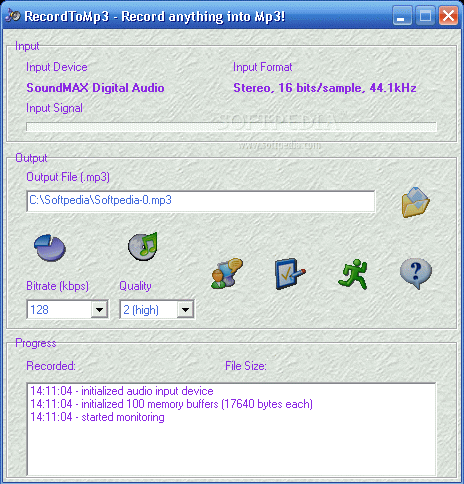
Task: Close the RecordToMp3 window
Action: pyautogui.click(x=448, y=15)
